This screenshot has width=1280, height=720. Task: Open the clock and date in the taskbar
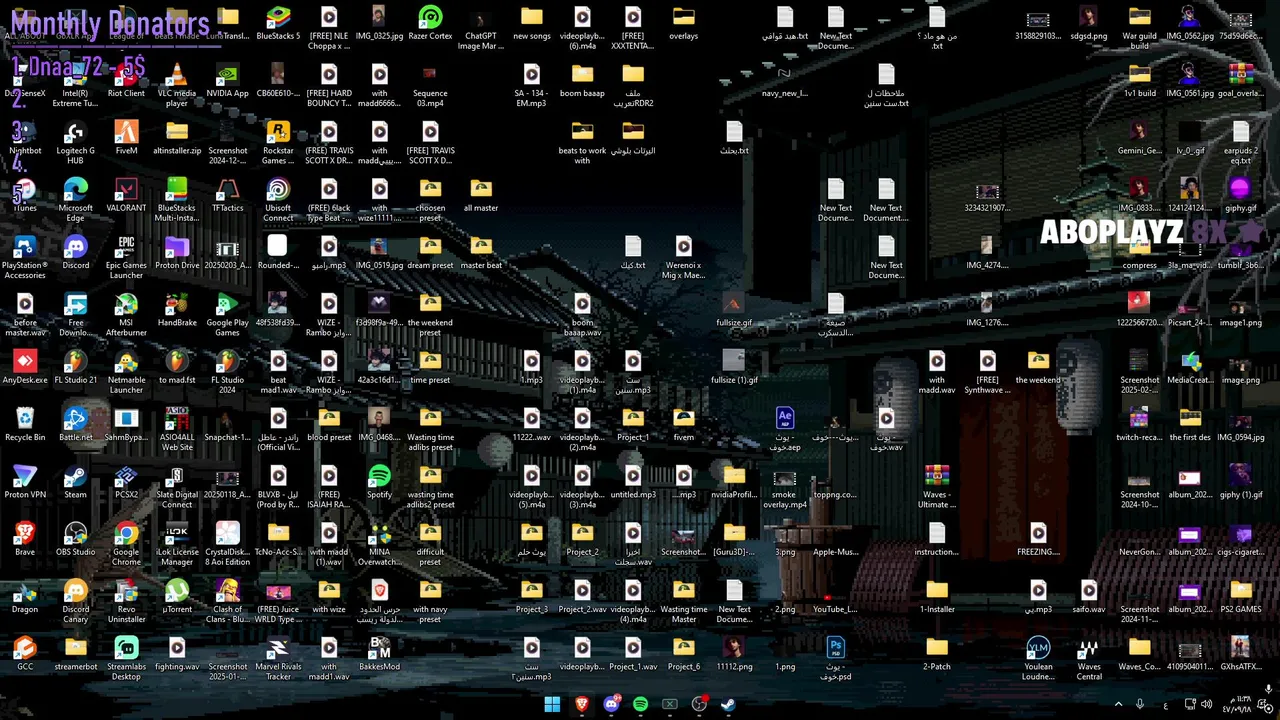[x=1237, y=705]
